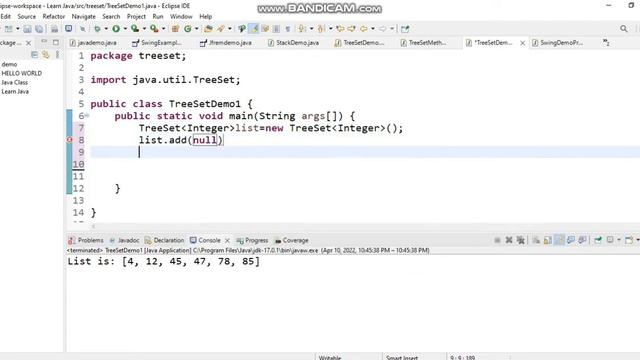Run the program with green Run button
The image size is (640, 360).
[116, 29]
